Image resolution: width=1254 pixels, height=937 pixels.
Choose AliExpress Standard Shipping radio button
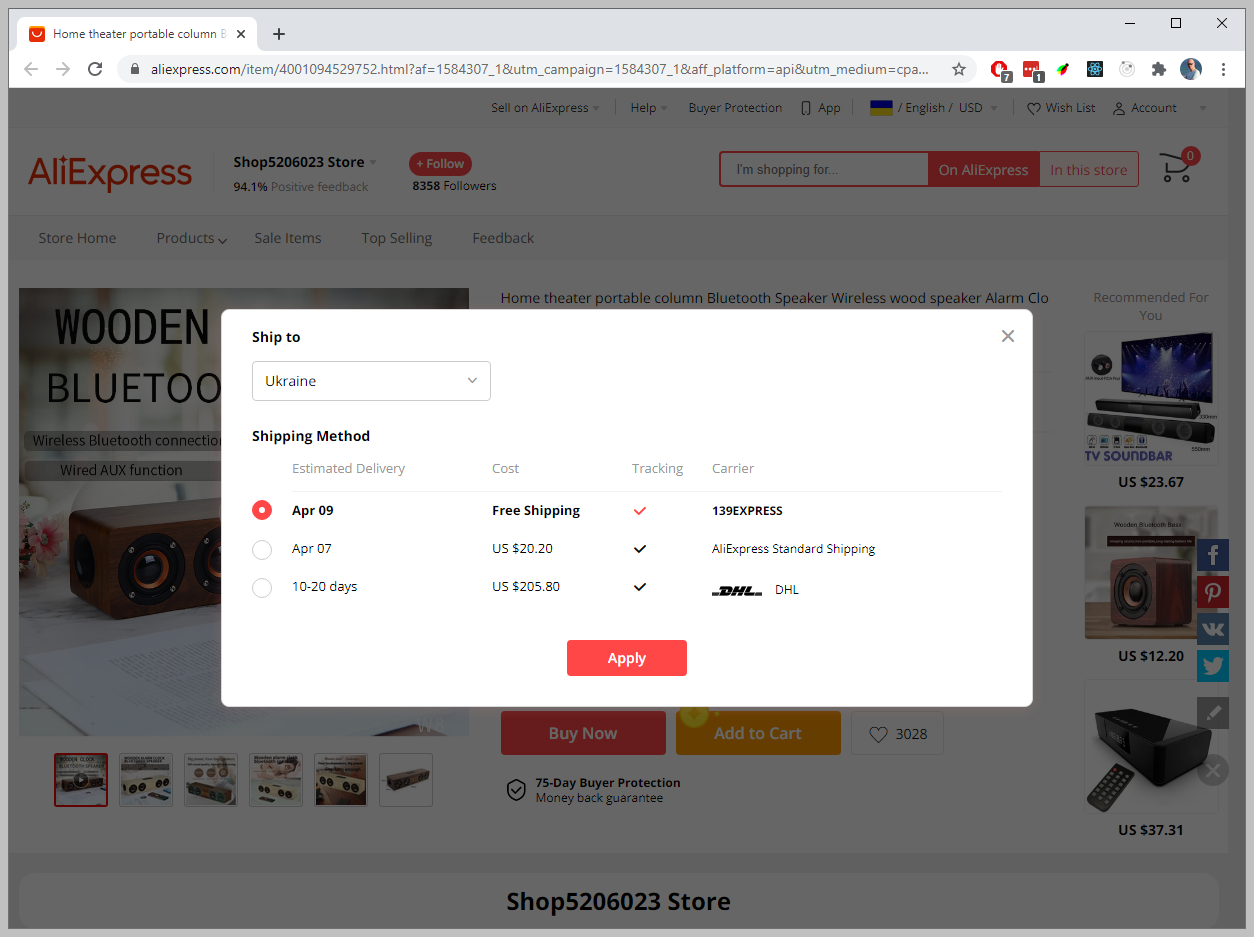[x=262, y=549]
